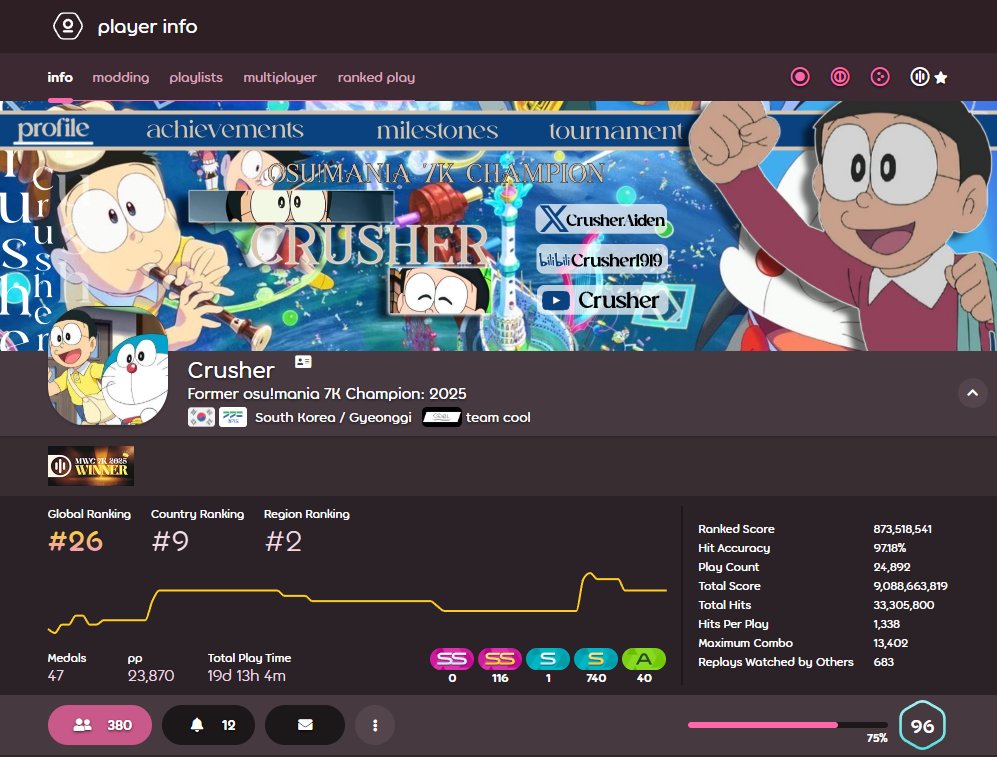Image resolution: width=997 pixels, height=757 pixels.
Task: Switch to osu!taiko game mode icon
Action: click(x=840, y=77)
